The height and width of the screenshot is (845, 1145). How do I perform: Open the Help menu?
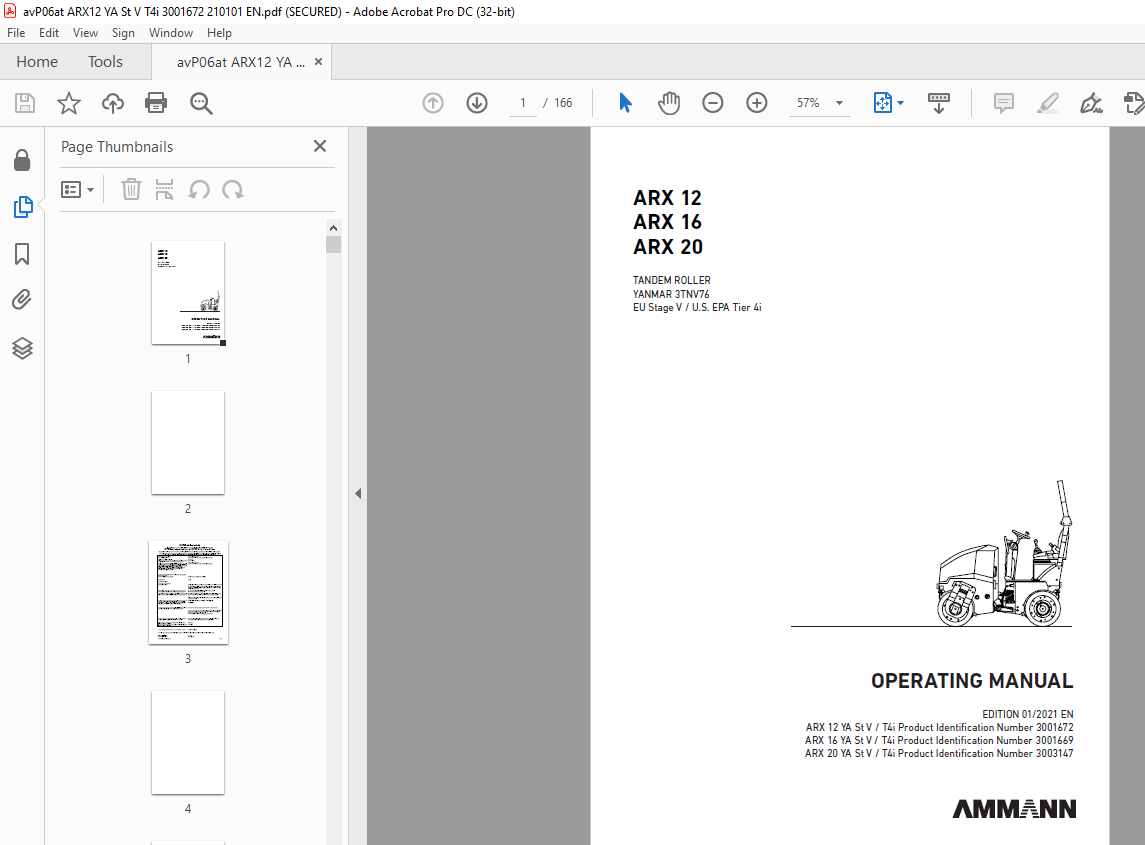click(219, 33)
